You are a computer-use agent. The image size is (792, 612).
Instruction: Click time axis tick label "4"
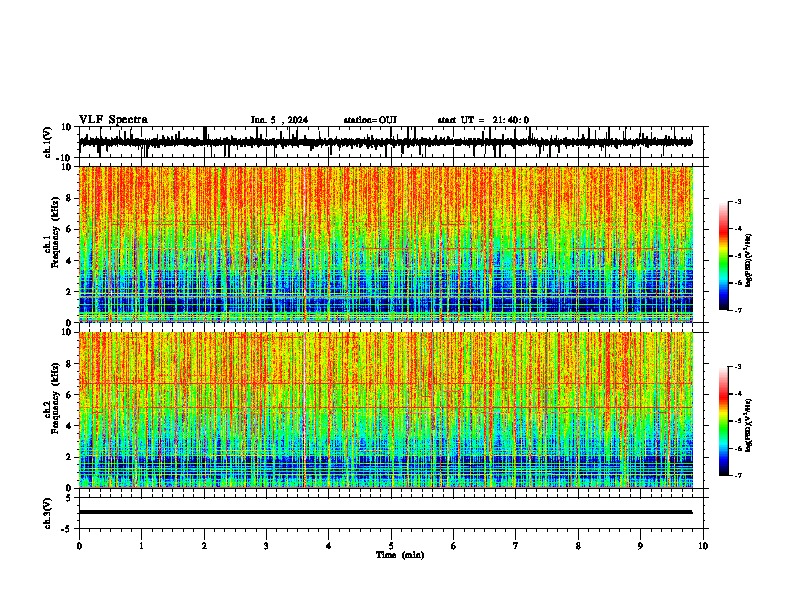coord(329,546)
